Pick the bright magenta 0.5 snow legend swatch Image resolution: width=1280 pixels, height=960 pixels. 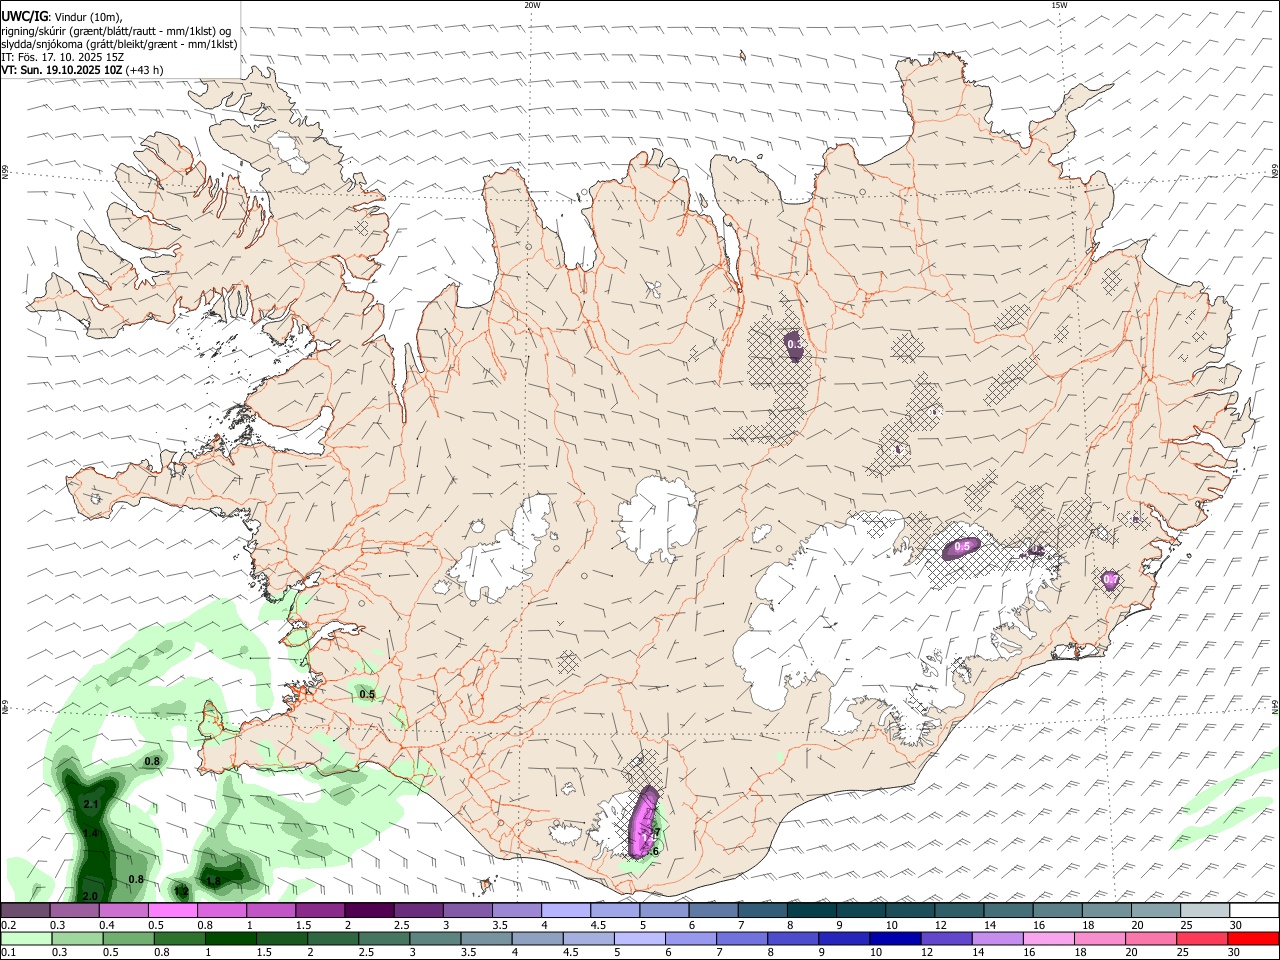click(173, 910)
